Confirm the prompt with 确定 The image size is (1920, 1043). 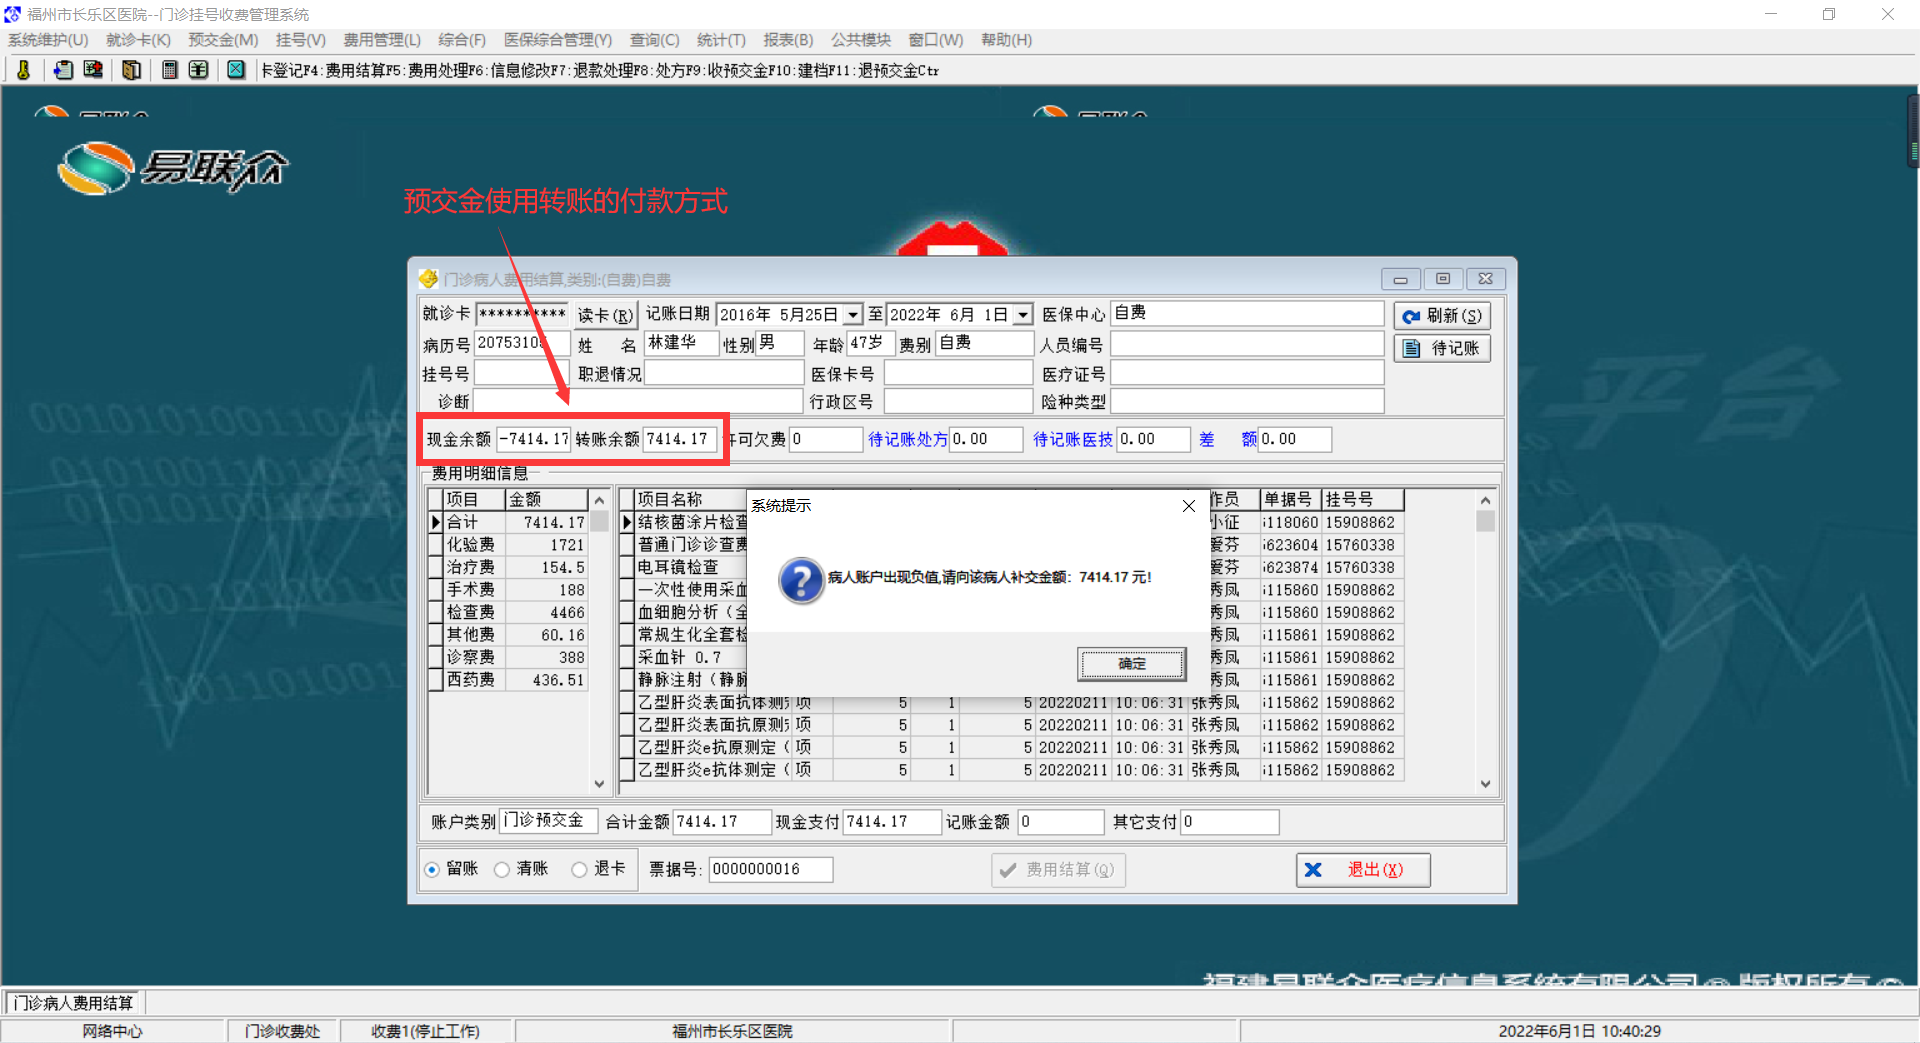(1132, 663)
